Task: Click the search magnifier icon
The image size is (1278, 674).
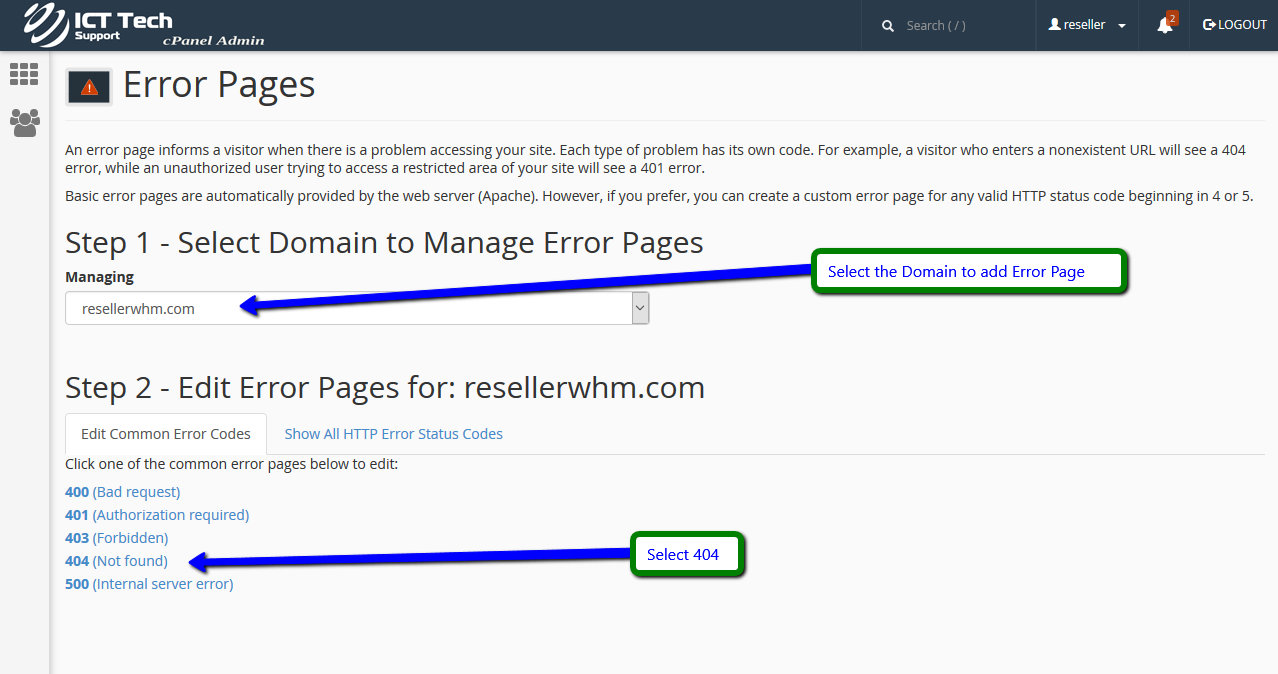Action: tap(888, 26)
